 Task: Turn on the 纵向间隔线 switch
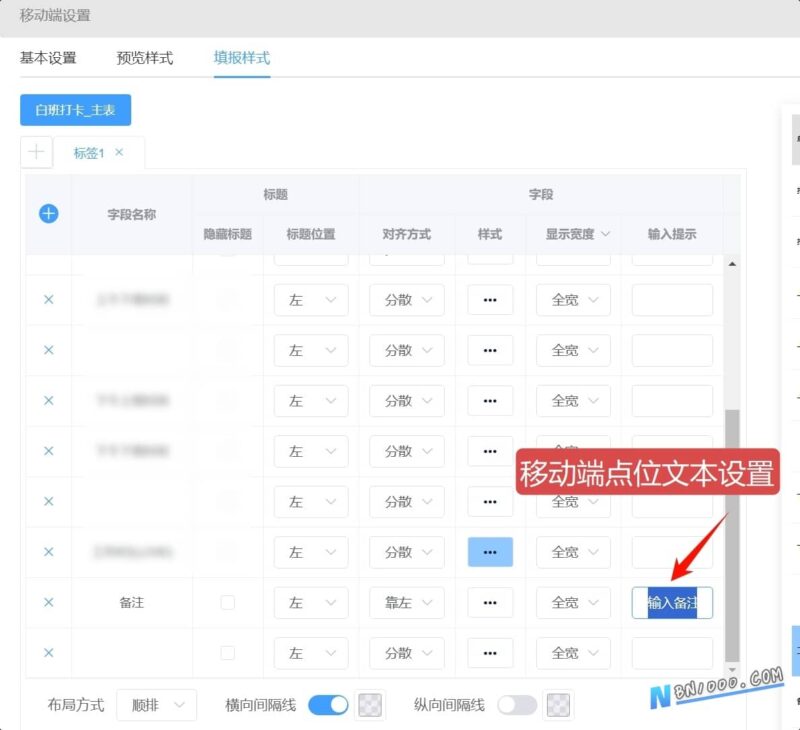[517, 705]
